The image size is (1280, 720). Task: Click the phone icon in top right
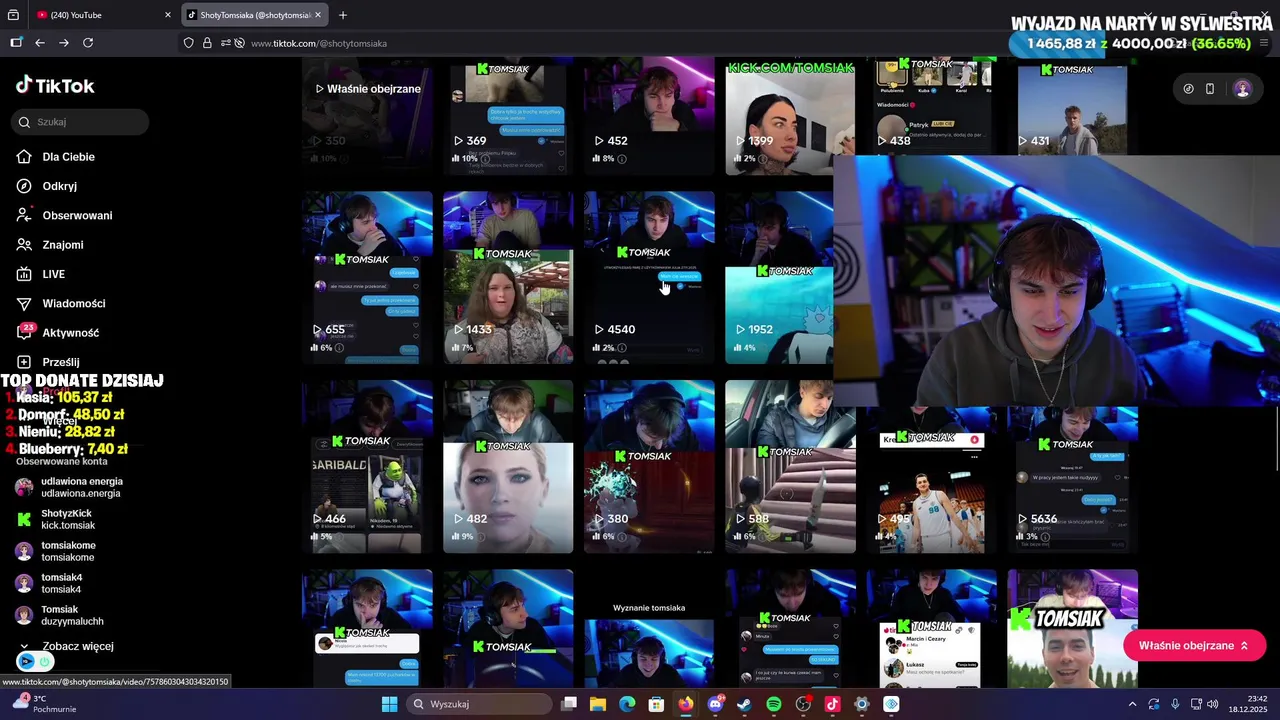tap(1210, 89)
